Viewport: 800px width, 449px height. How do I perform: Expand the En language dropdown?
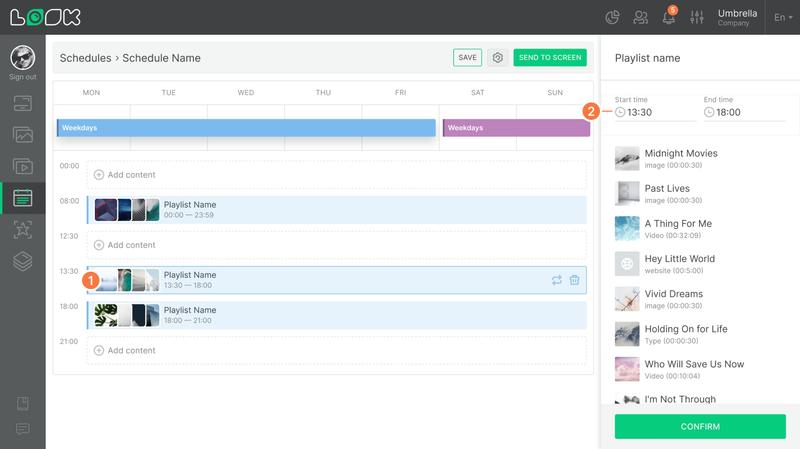point(783,17)
